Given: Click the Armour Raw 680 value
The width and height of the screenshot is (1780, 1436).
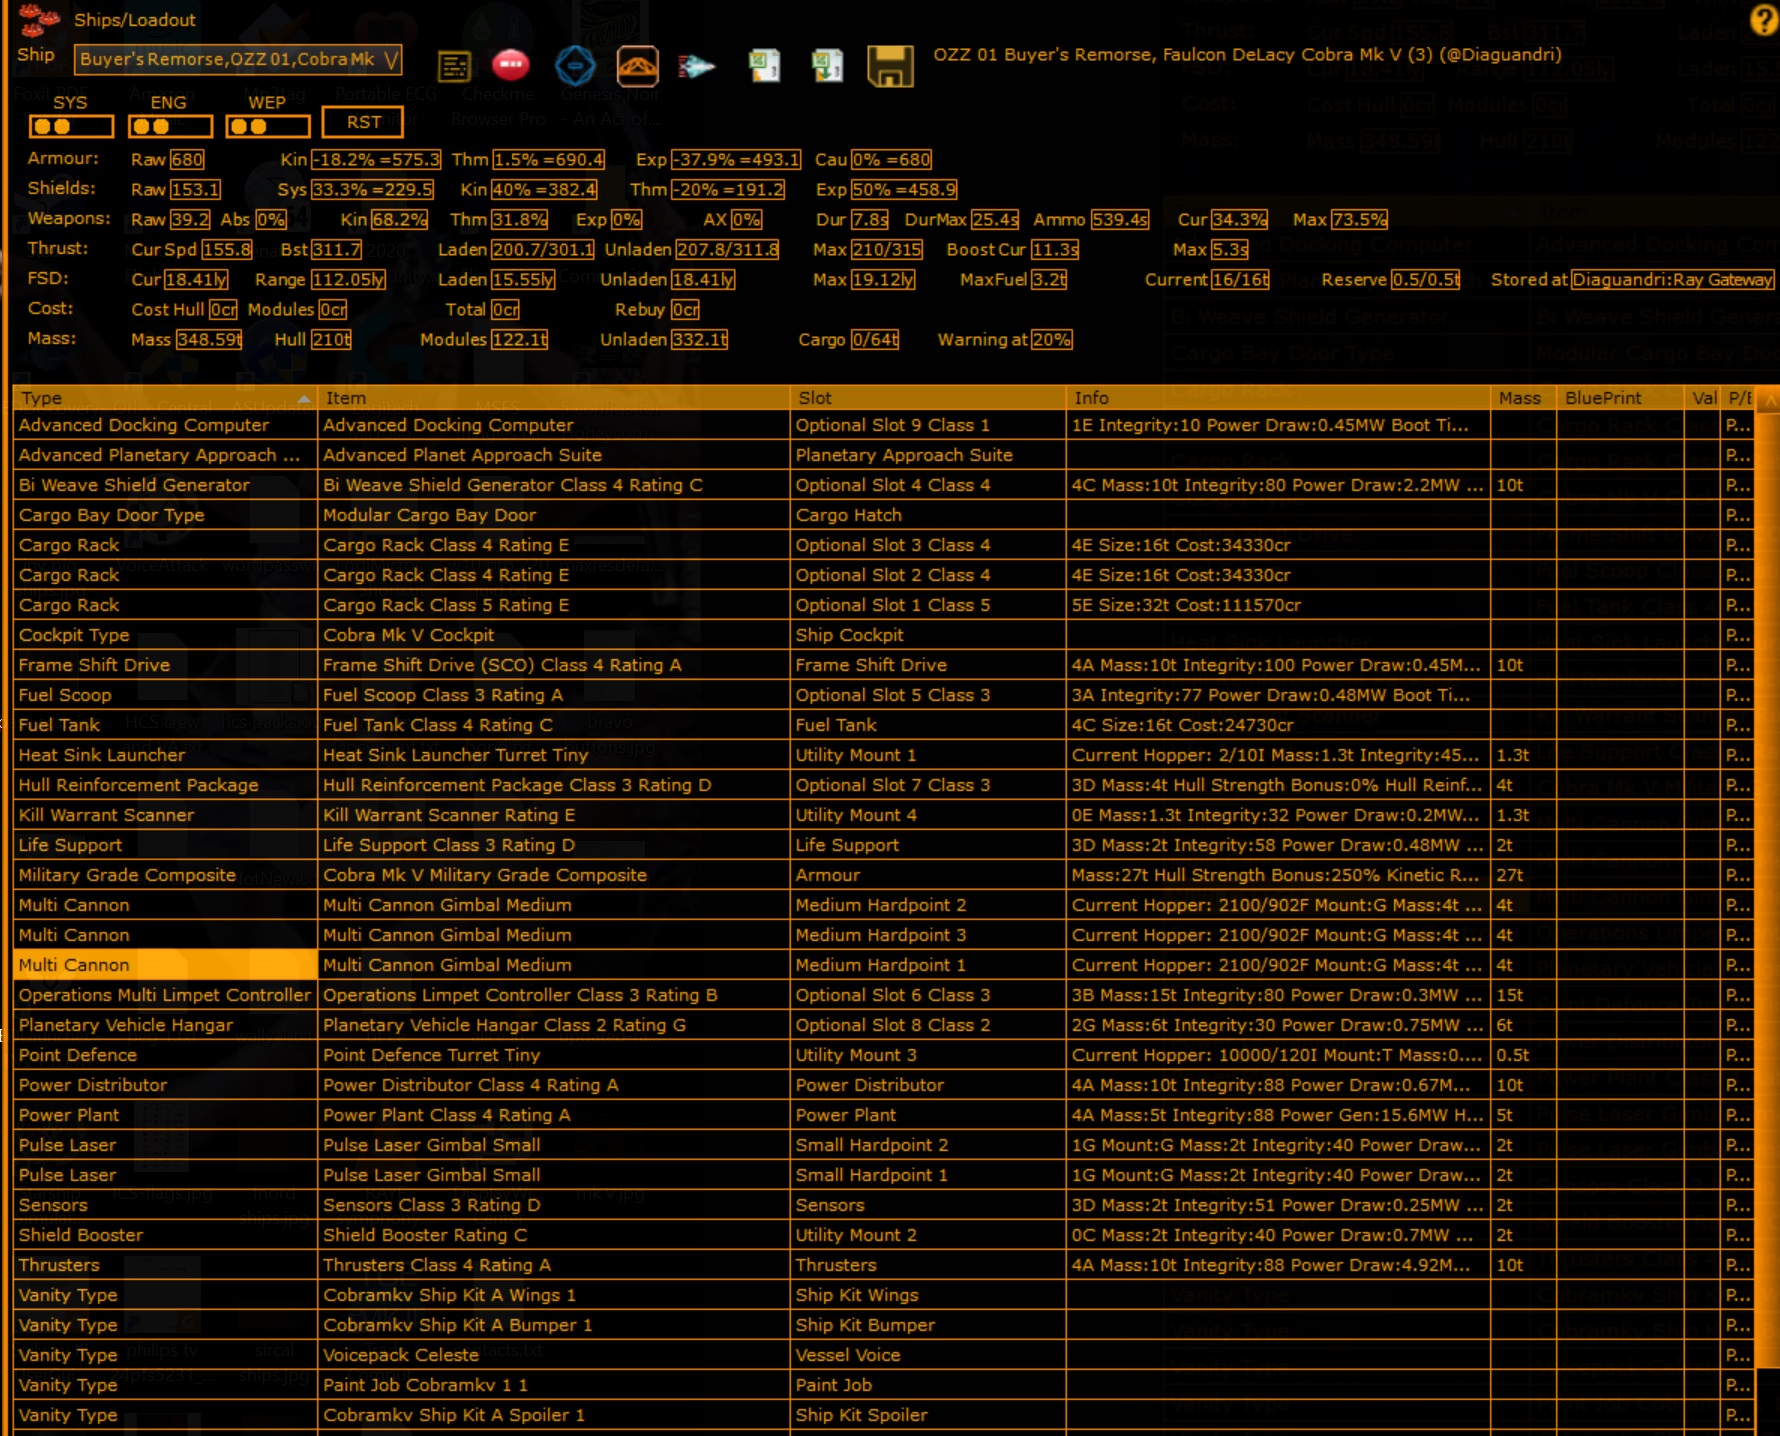Looking at the screenshot, I should [x=187, y=160].
